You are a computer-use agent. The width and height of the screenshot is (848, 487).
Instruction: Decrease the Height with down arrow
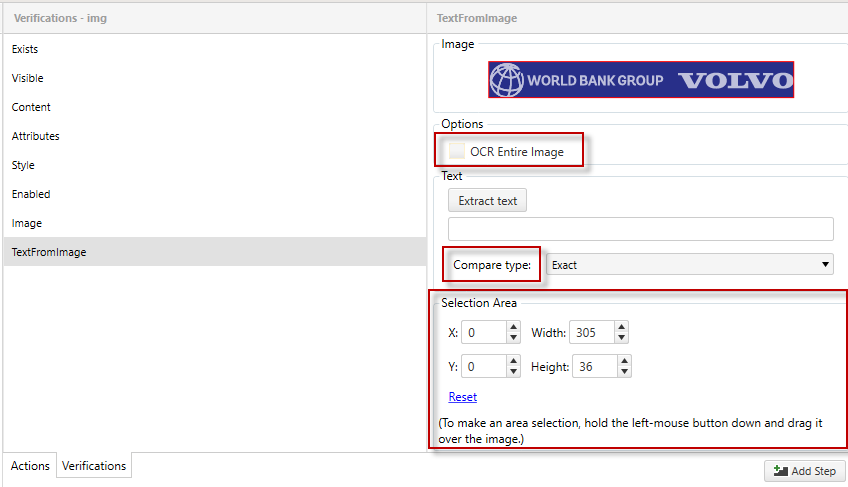[x=625, y=372]
